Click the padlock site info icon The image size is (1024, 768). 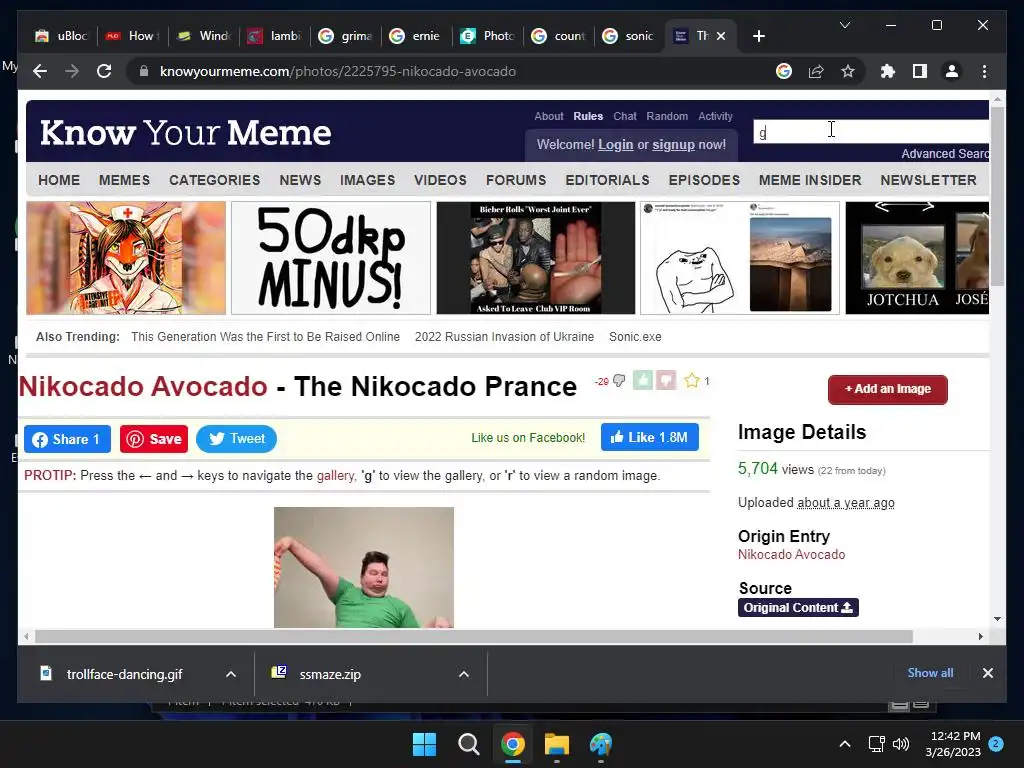(144, 71)
